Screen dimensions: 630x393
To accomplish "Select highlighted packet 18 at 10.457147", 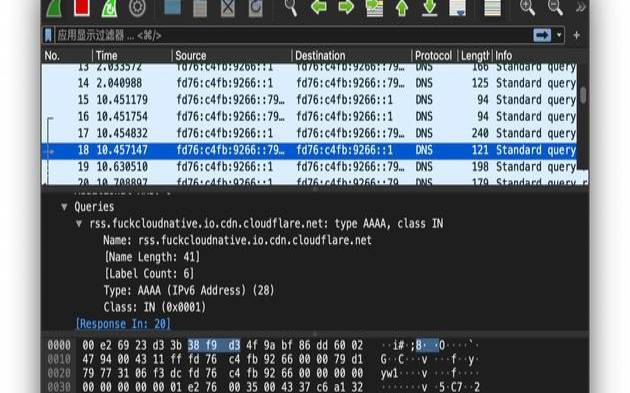I will [309, 150].
